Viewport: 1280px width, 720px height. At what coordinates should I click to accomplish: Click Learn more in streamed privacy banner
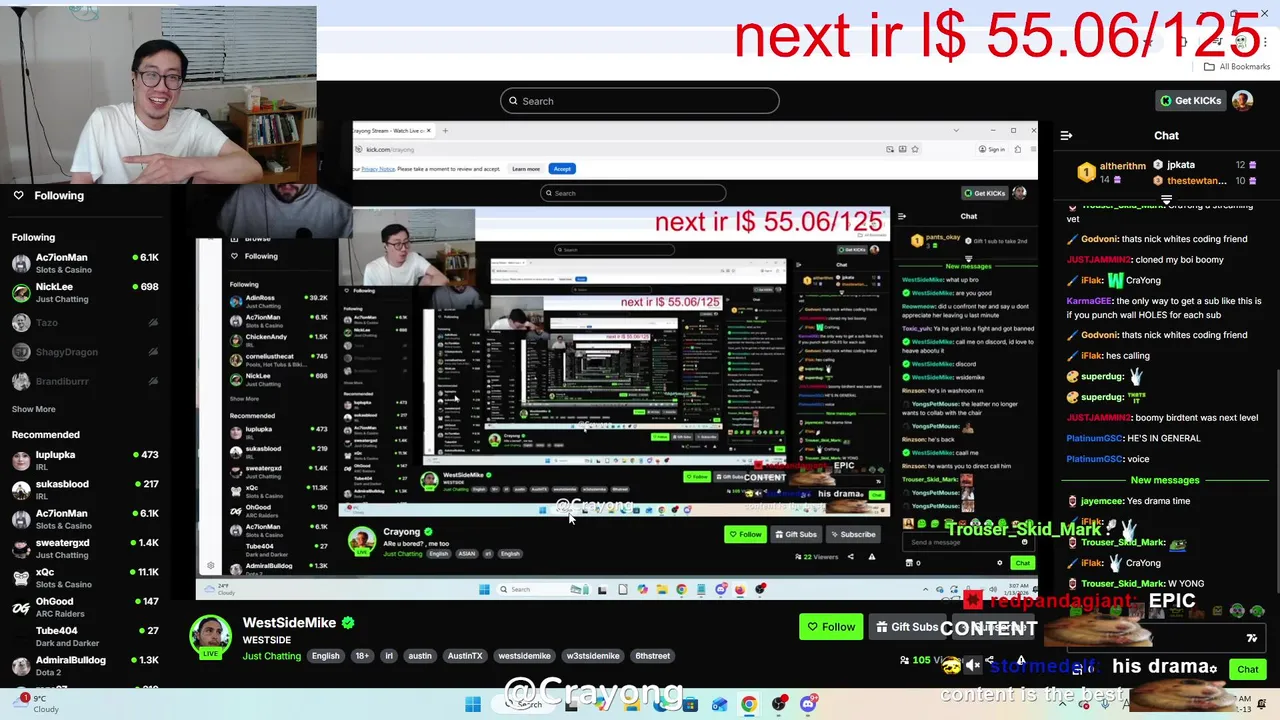click(526, 169)
